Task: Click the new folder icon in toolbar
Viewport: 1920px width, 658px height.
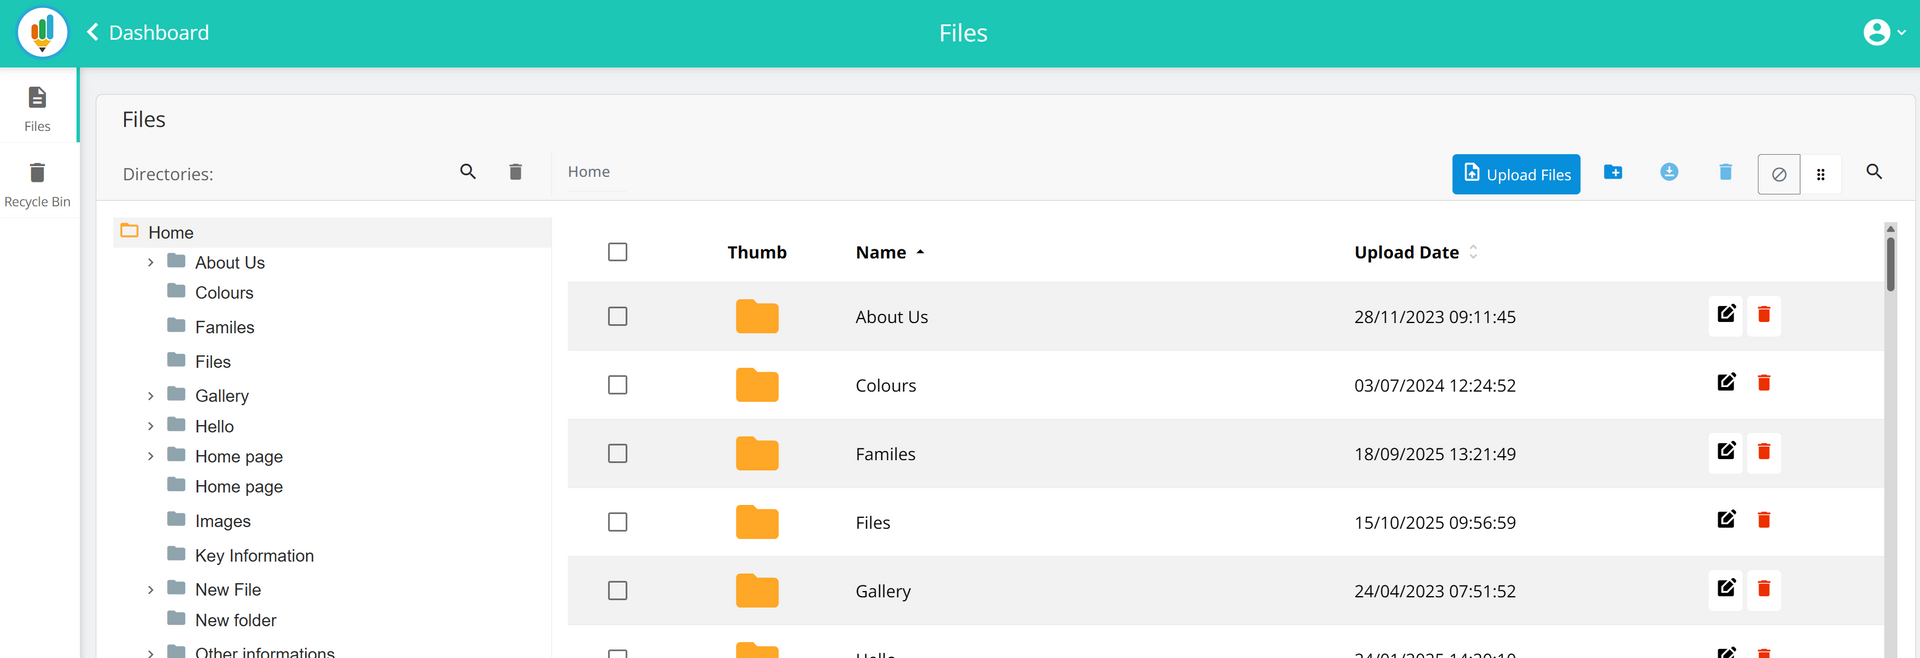Action: tap(1612, 173)
